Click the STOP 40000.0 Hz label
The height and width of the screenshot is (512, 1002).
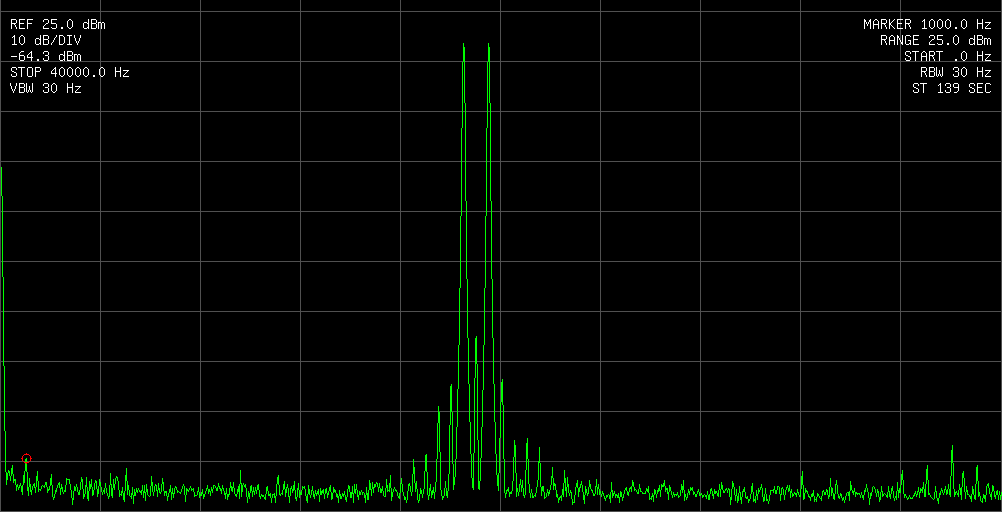pos(70,73)
